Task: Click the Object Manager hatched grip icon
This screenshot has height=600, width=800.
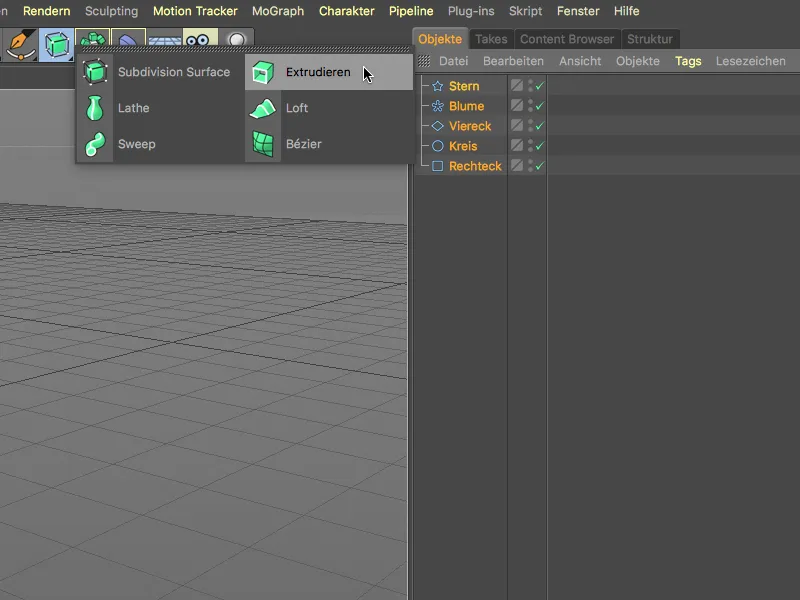Action: click(424, 61)
